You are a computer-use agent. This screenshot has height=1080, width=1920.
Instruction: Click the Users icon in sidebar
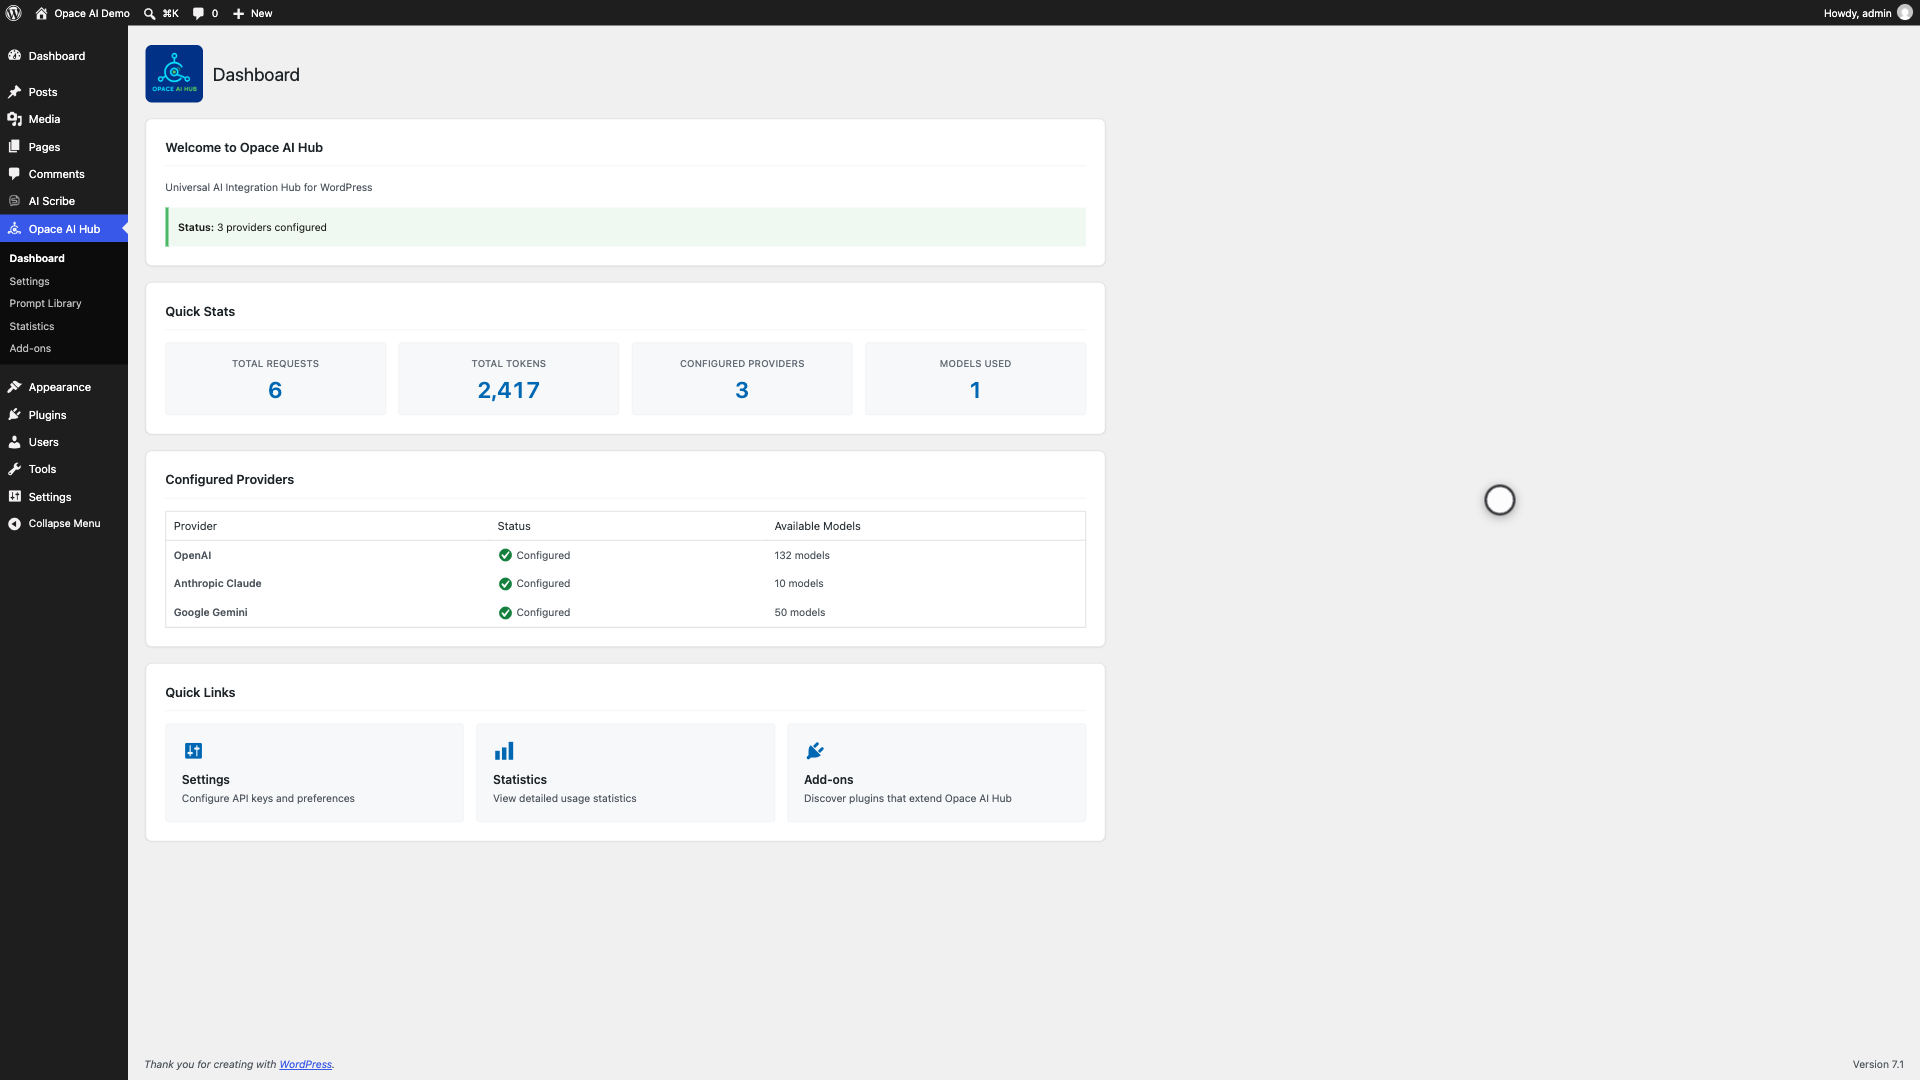(15, 442)
